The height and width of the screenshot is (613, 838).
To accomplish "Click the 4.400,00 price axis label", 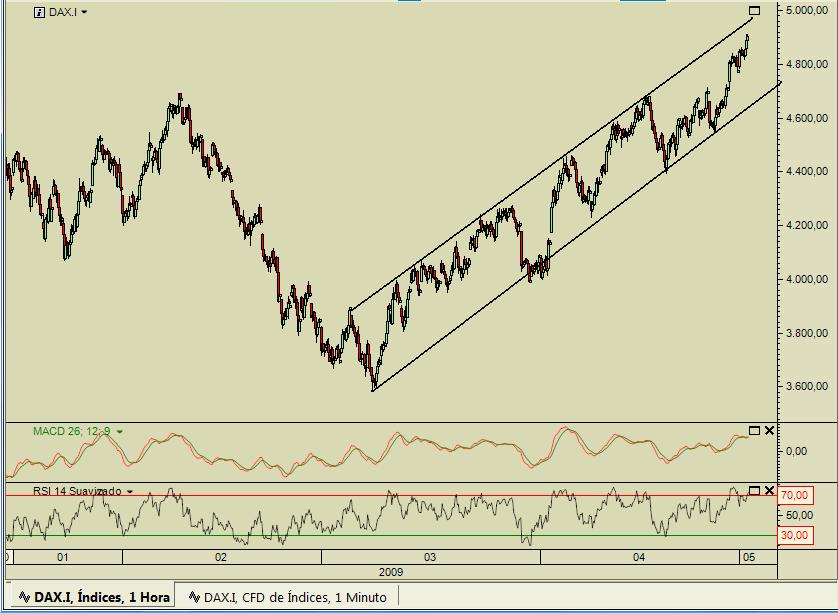I will [806, 171].
